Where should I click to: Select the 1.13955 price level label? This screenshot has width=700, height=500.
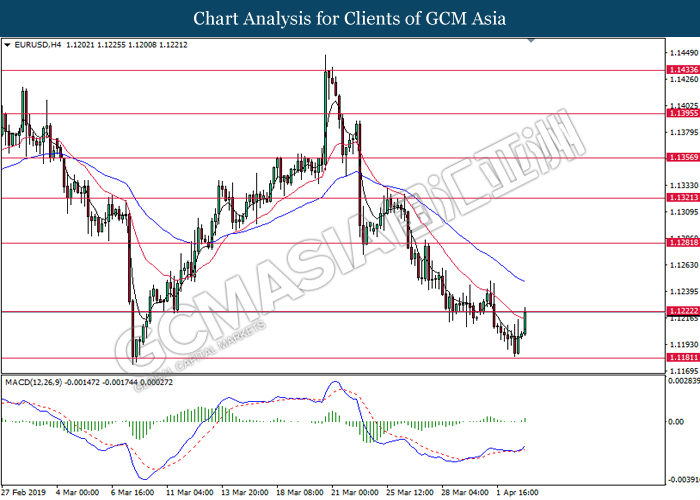(x=683, y=113)
